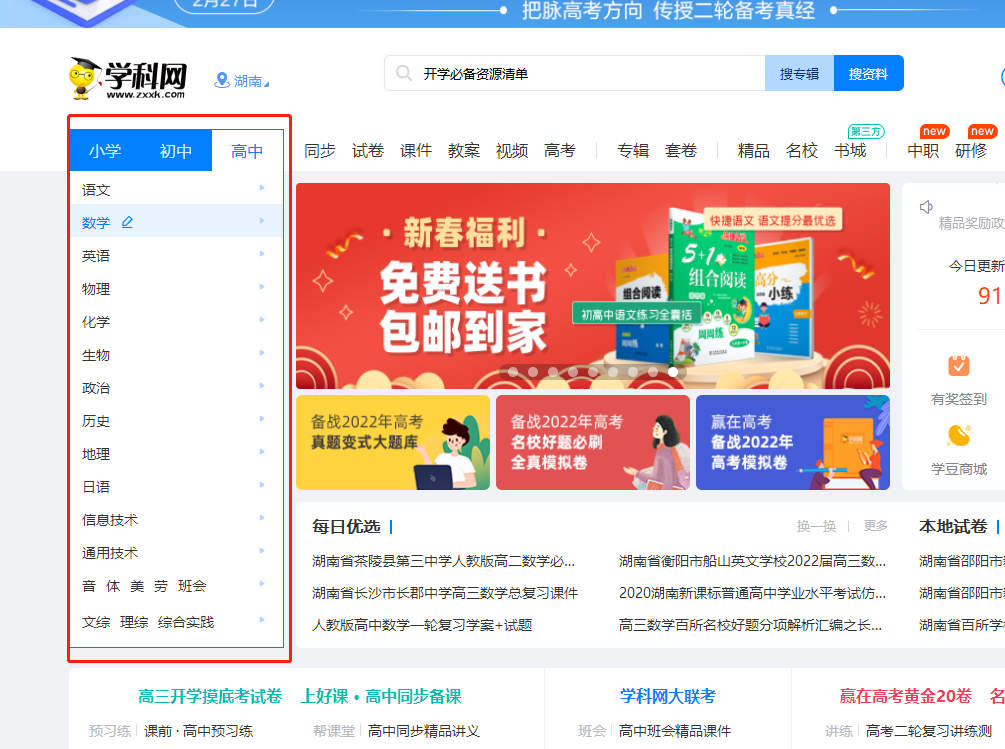Select the last carousel indicator dot
The height and width of the screenshot is (749, 1005).
point(673,372)
